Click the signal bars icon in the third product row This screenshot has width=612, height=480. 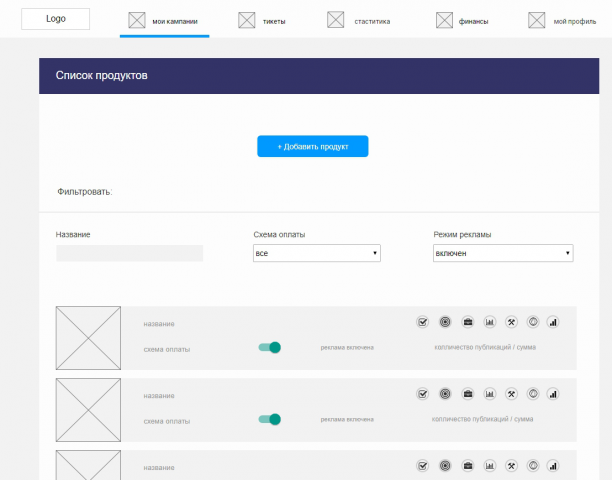(553, 466)
